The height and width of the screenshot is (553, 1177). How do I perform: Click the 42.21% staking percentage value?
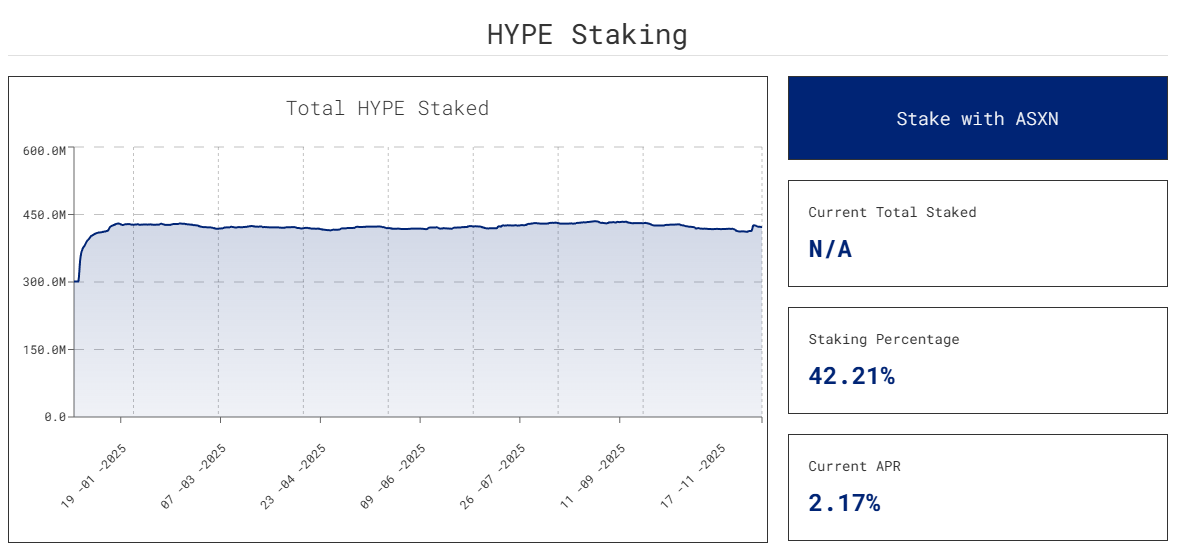click(x=851, y=376)
